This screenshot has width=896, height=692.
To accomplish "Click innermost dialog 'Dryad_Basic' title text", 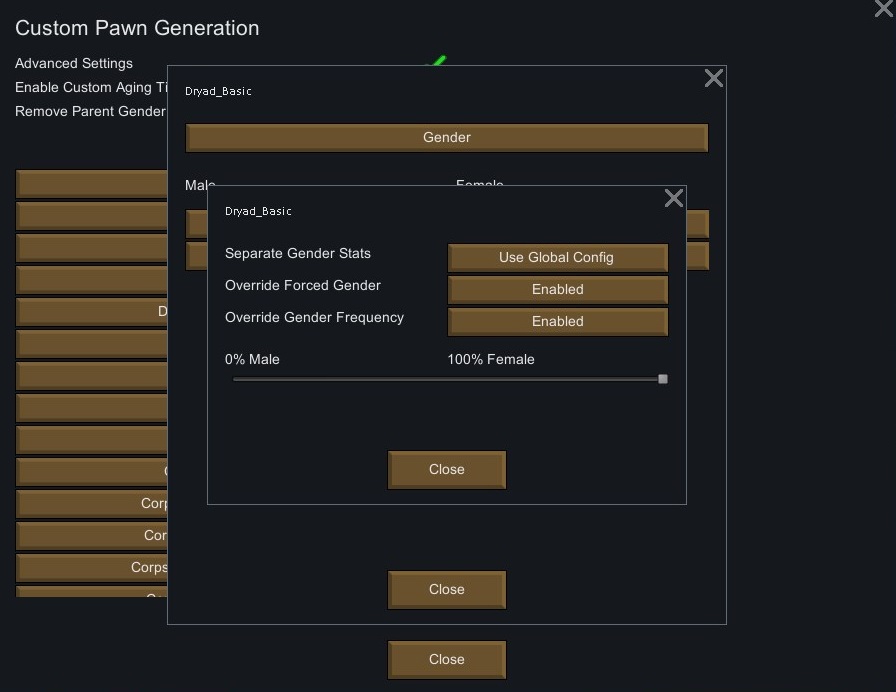I will click(x=258, y=211).
